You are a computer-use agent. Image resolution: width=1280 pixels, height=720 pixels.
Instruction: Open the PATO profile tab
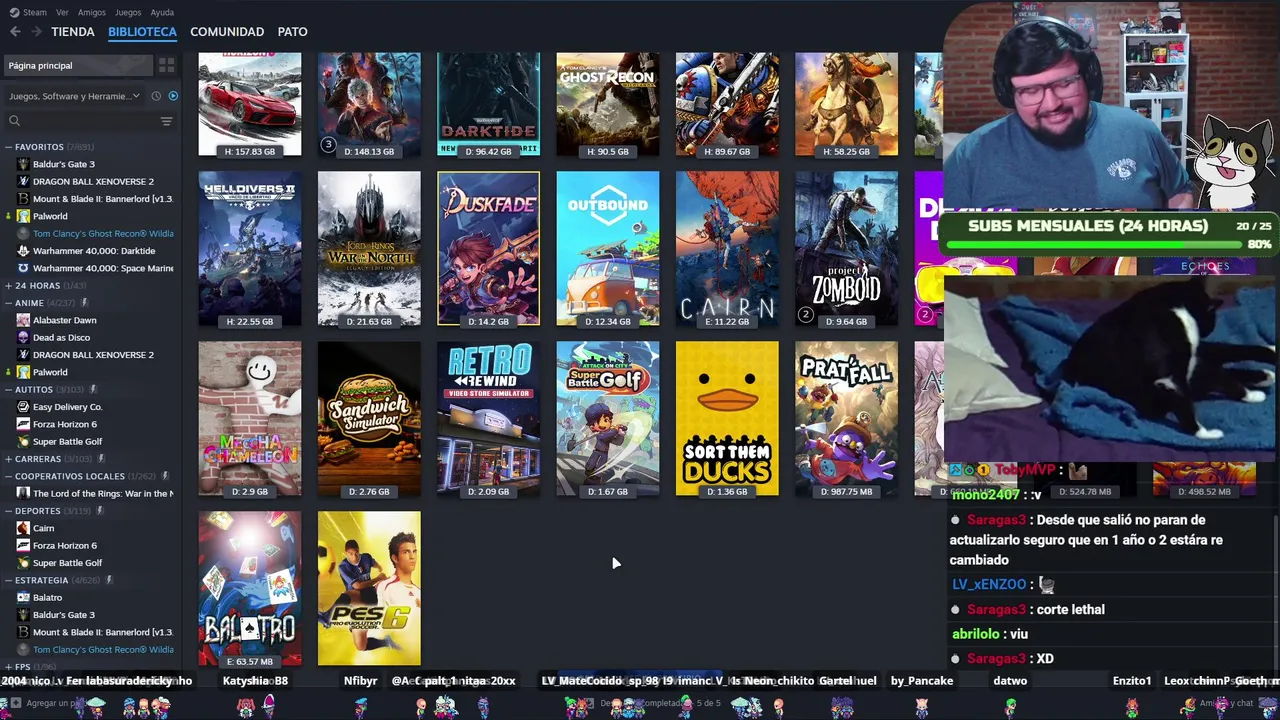(292, 32)
